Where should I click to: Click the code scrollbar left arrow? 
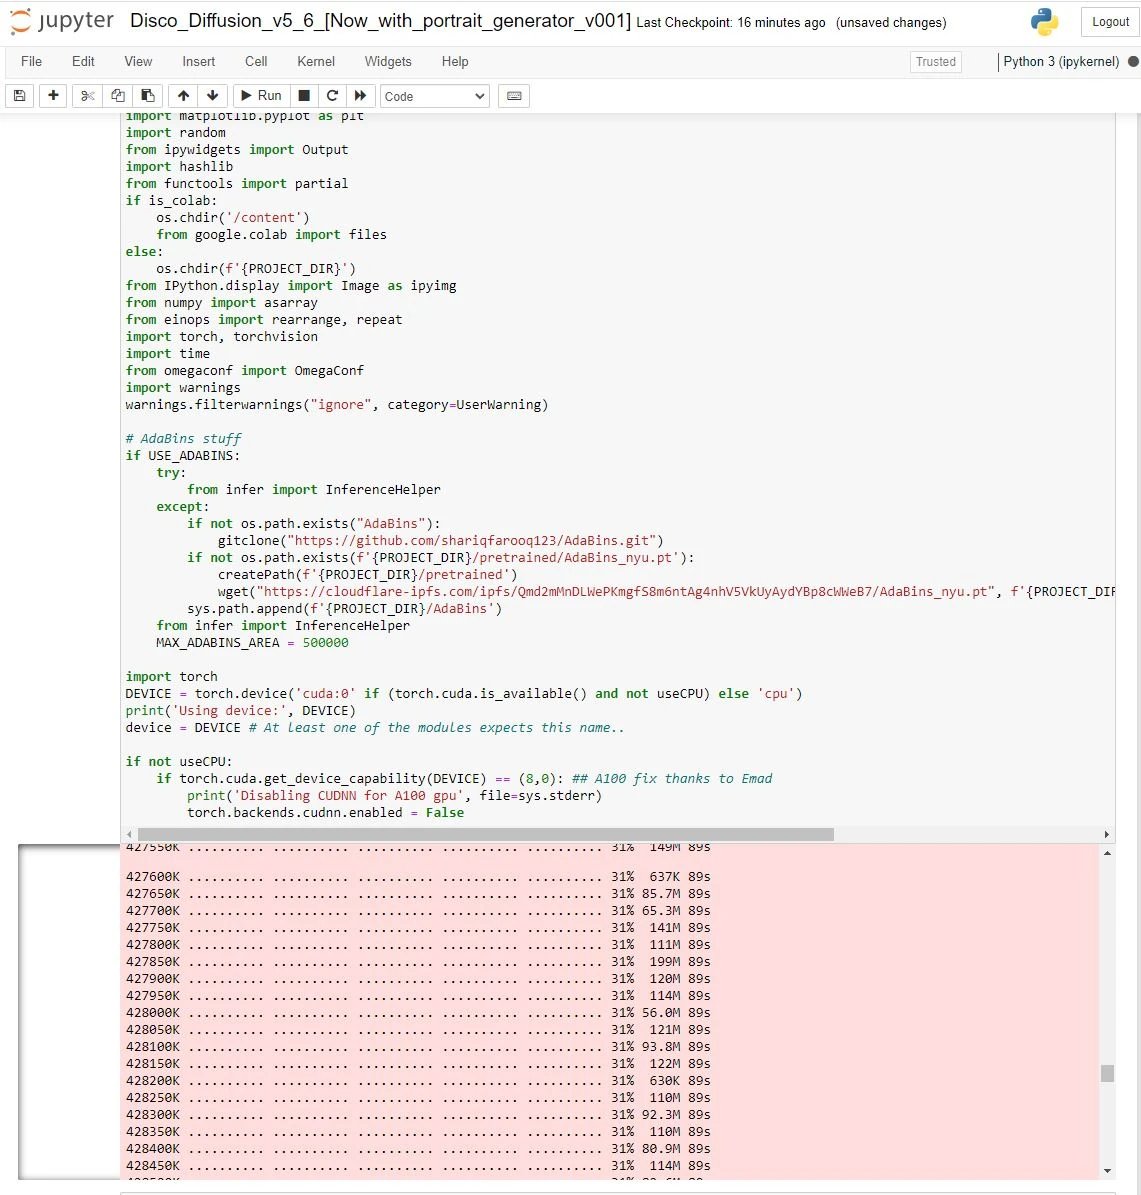click(x=129, y=835)
